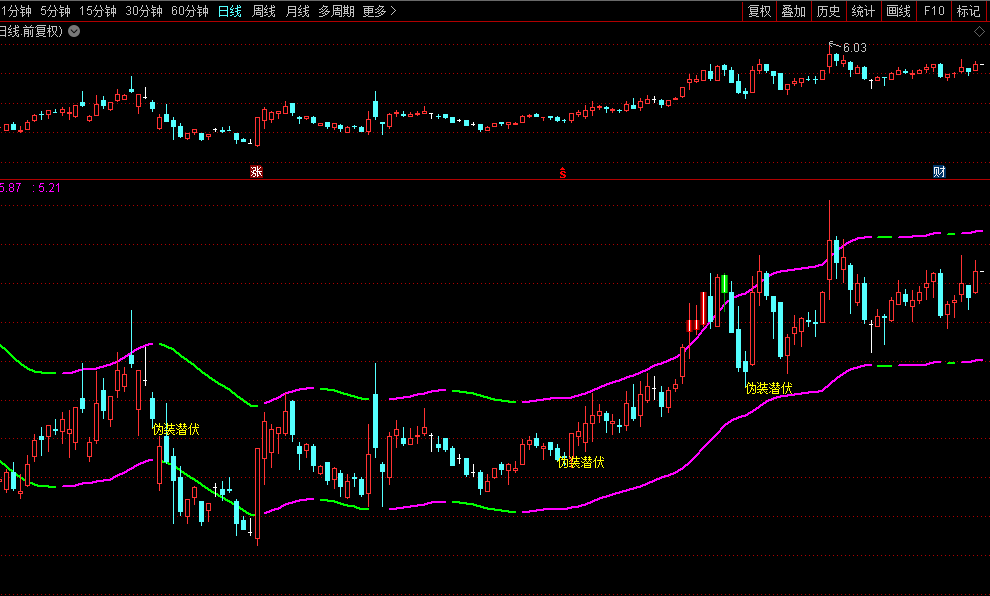
Task: Open the 财 financial report marker
Action: pyautogui.click(x=939, y=172)
